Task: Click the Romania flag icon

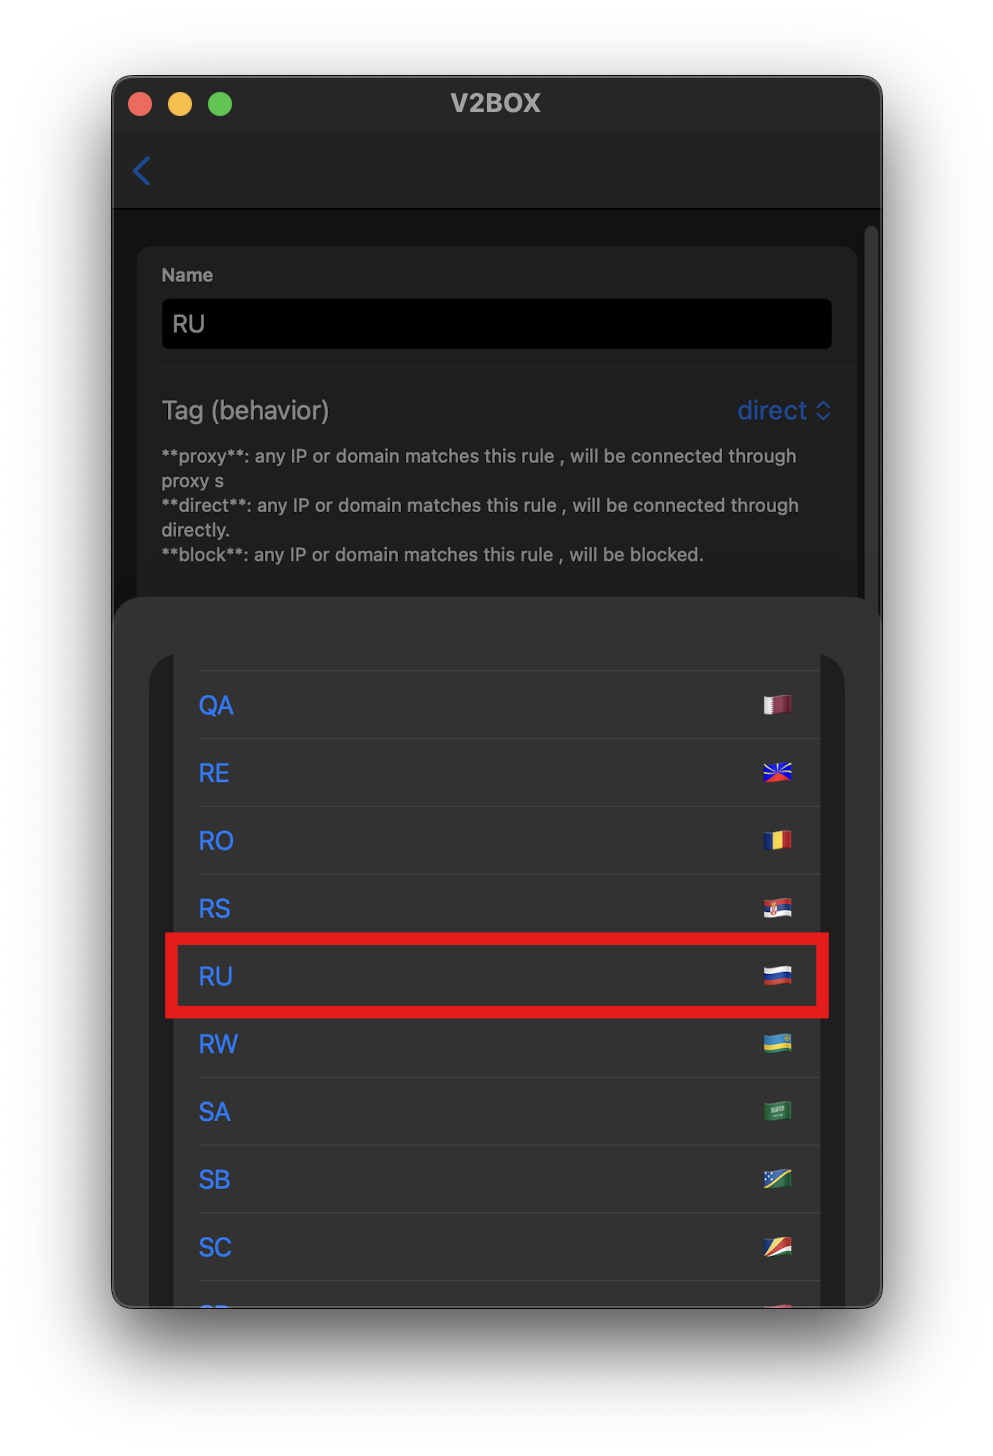Action: point(777,841)
